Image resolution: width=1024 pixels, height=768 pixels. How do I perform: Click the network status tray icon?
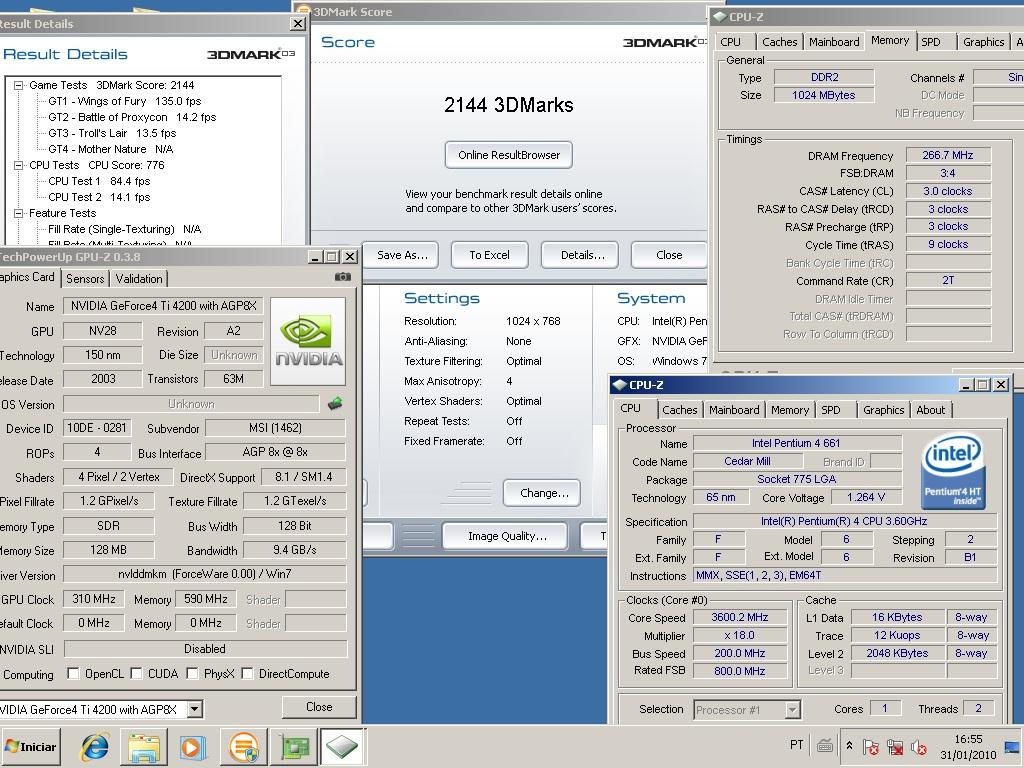(x=895, y=747)
